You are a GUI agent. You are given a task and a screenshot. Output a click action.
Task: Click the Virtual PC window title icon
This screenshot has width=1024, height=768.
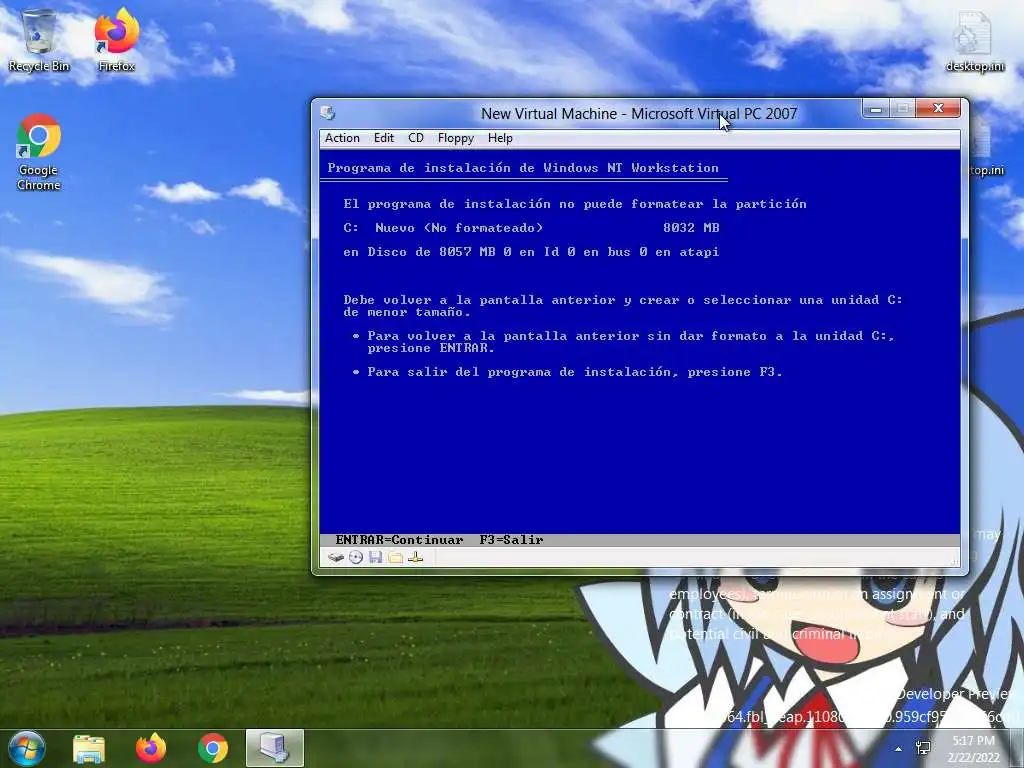tap(328, 113)
